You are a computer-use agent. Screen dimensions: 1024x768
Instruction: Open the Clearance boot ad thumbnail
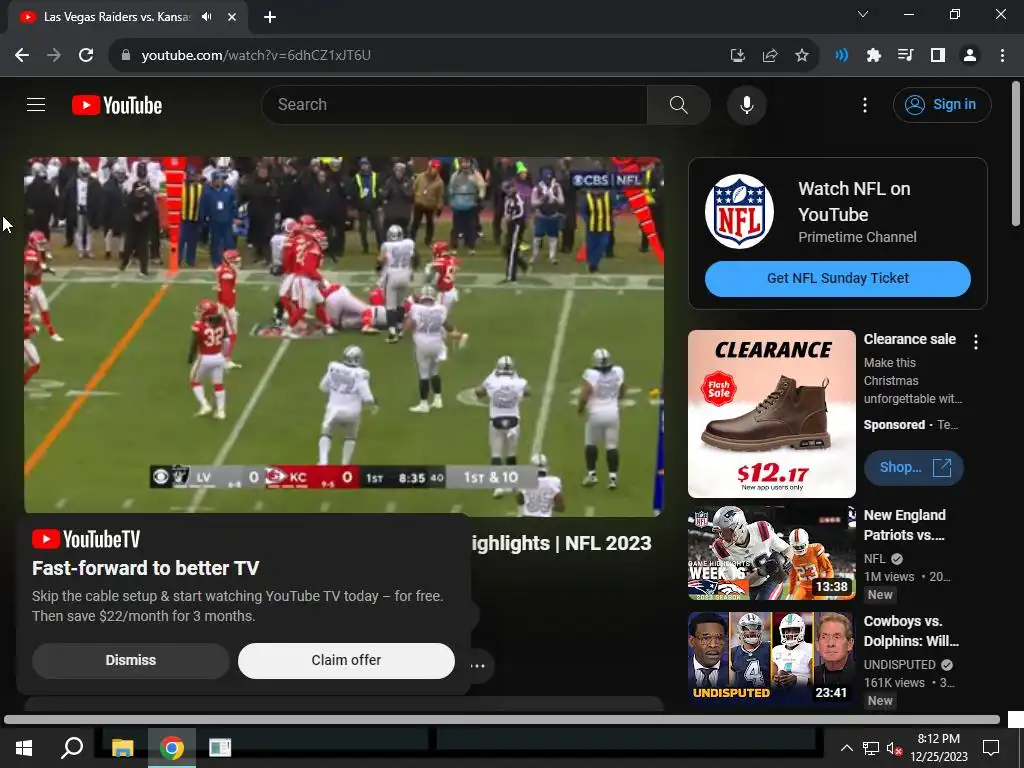pos(772,413)
